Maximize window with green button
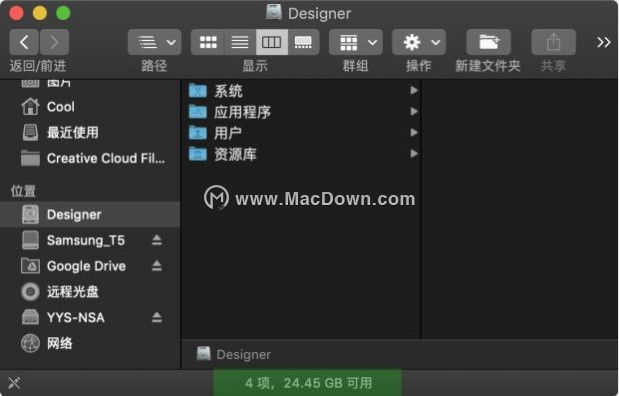Viewport: 619px width, 396px height. [63, 13]
